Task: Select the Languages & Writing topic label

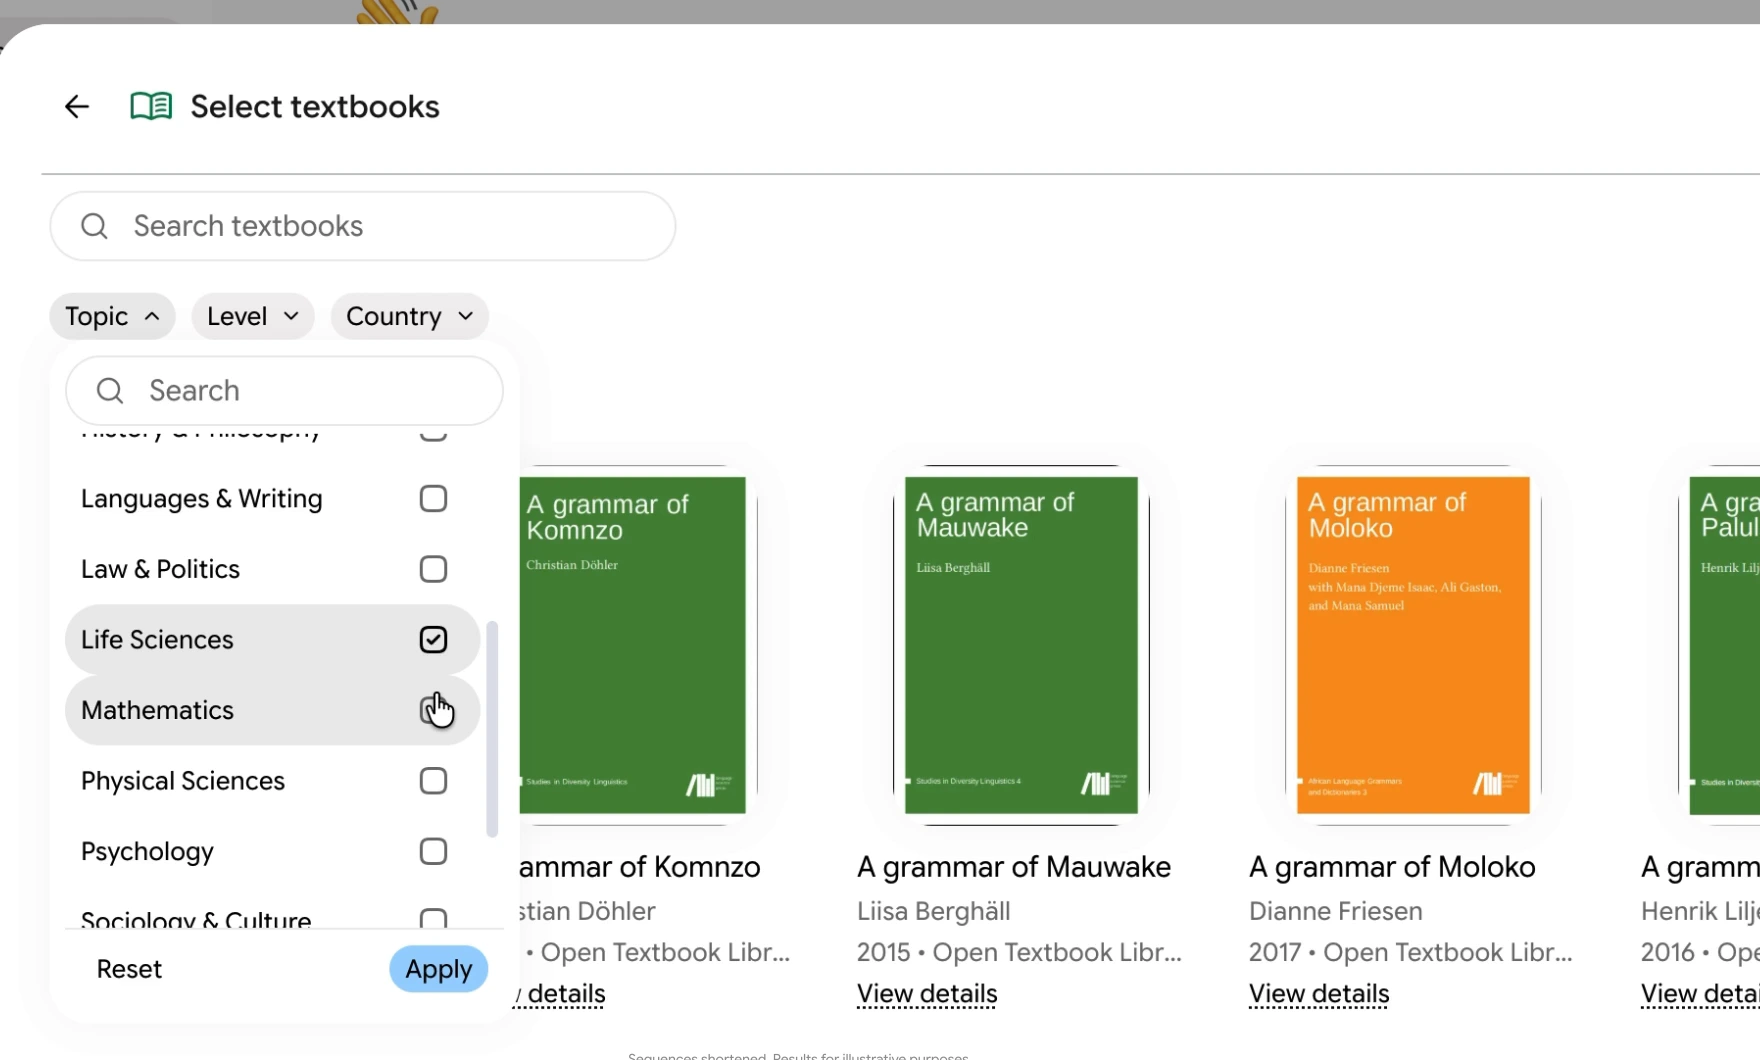Action: coord(201,498)
